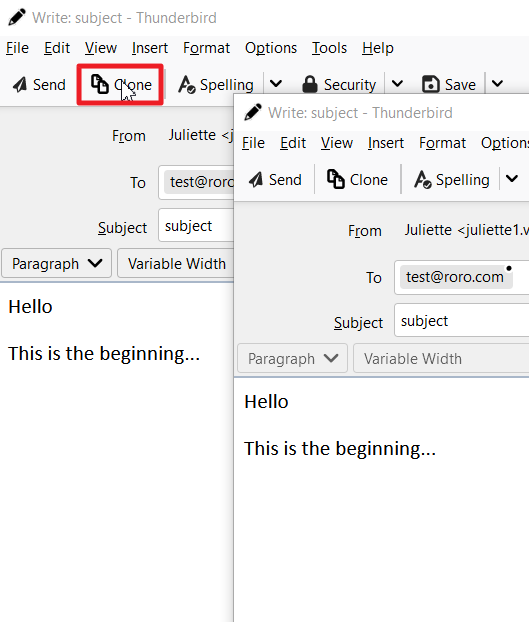Select the test@roro.com recipient pill in front window

(x=455, y=277)
